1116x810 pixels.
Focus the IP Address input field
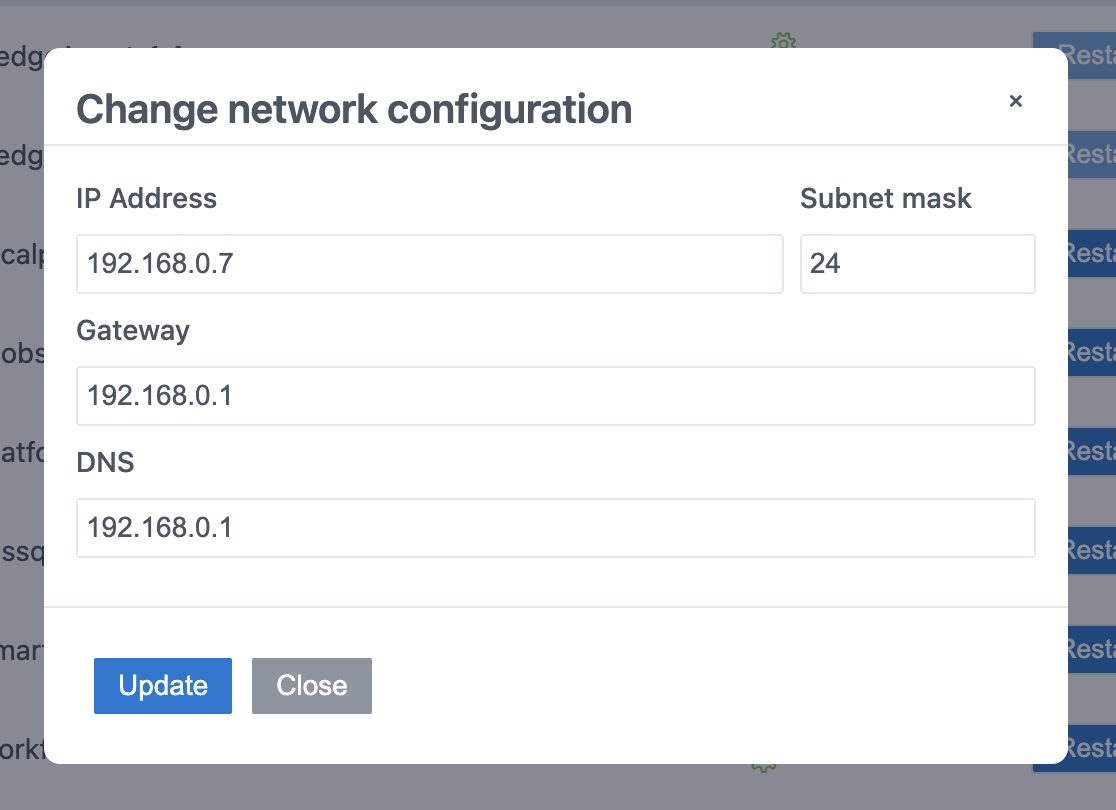[x=429, y=264]
